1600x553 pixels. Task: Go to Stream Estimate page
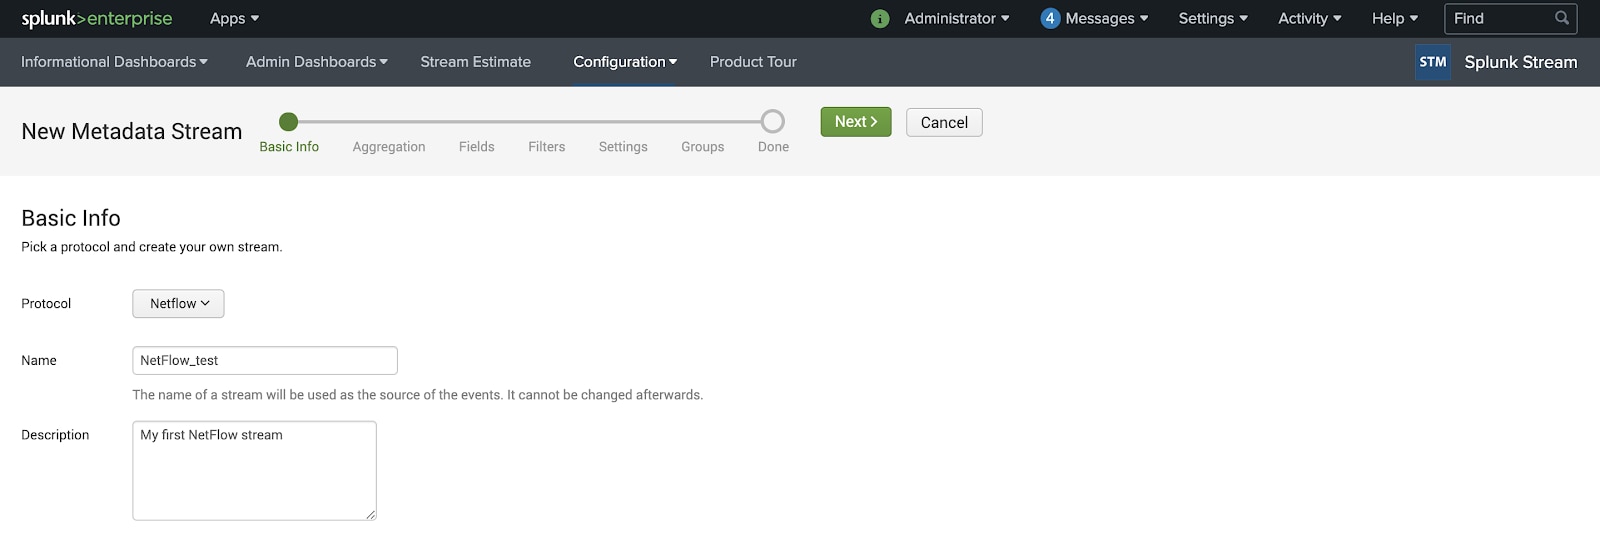pos(475,62)
